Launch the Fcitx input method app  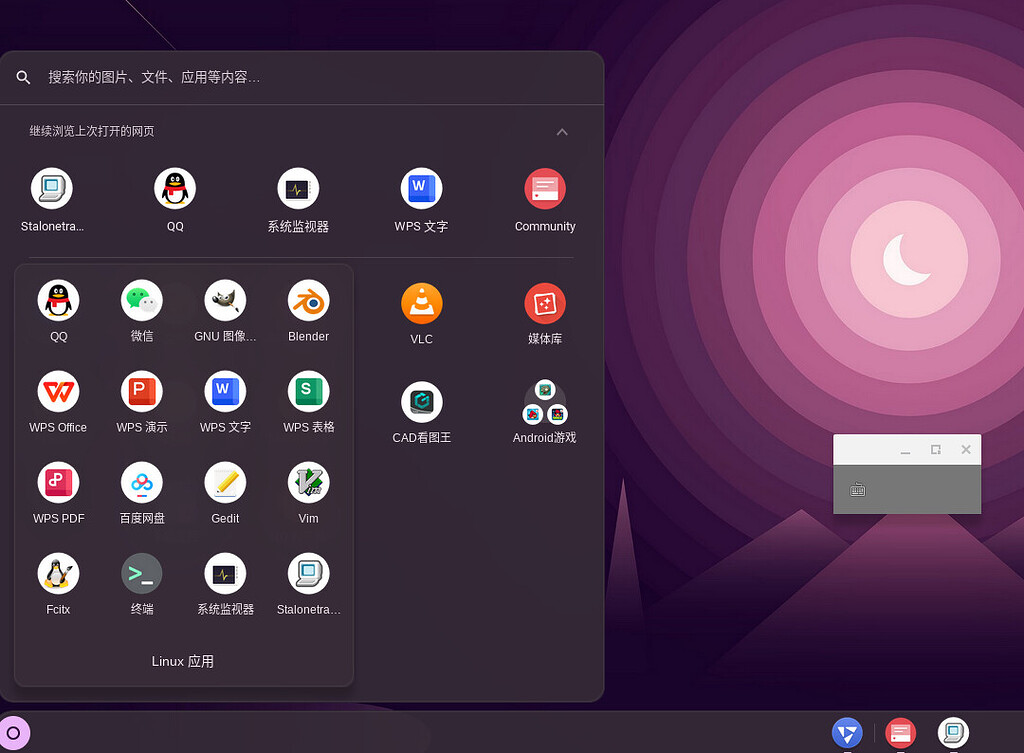(58, 573)
